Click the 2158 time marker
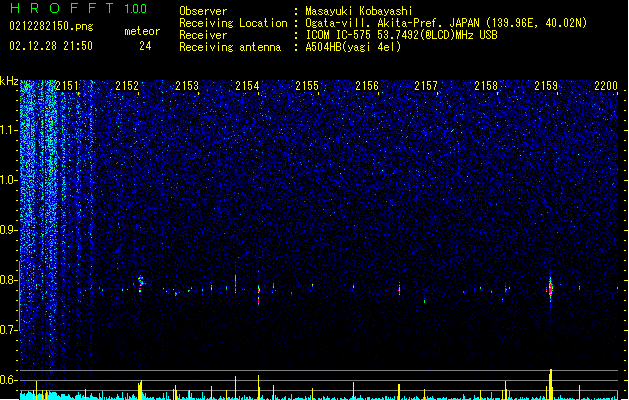The image size is (629, 400). [x=486, y=86]
